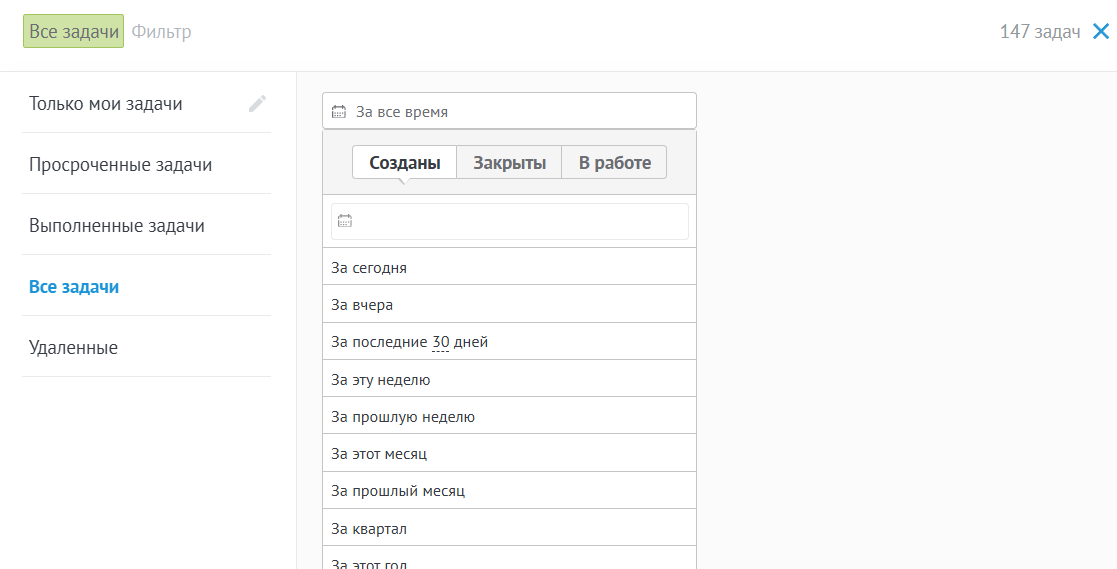Open the За все время period dropdown

tap(509, 111)
